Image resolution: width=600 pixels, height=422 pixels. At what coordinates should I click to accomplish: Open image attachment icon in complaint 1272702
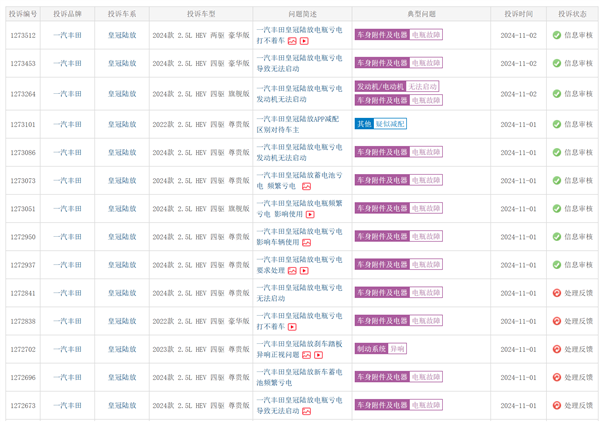[307, 355]
